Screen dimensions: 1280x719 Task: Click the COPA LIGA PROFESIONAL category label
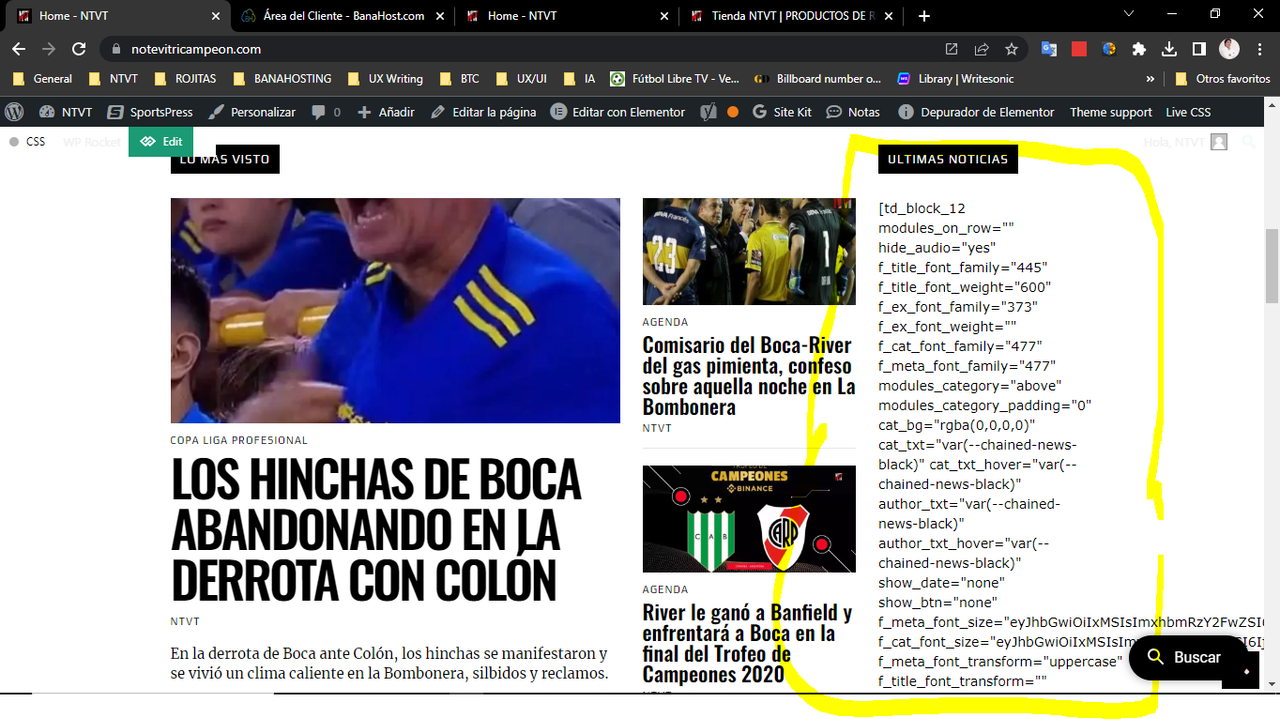coord(239,440)
